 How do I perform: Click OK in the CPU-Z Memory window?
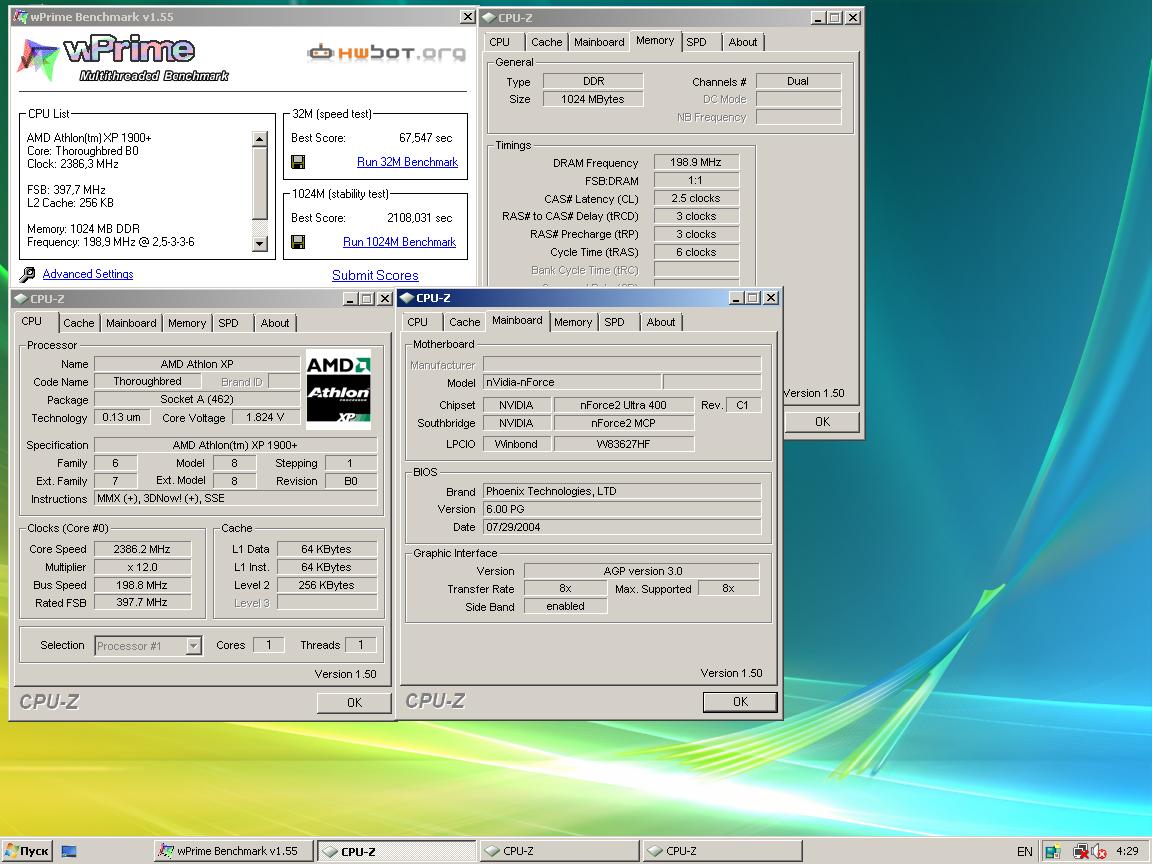[822, 422]
